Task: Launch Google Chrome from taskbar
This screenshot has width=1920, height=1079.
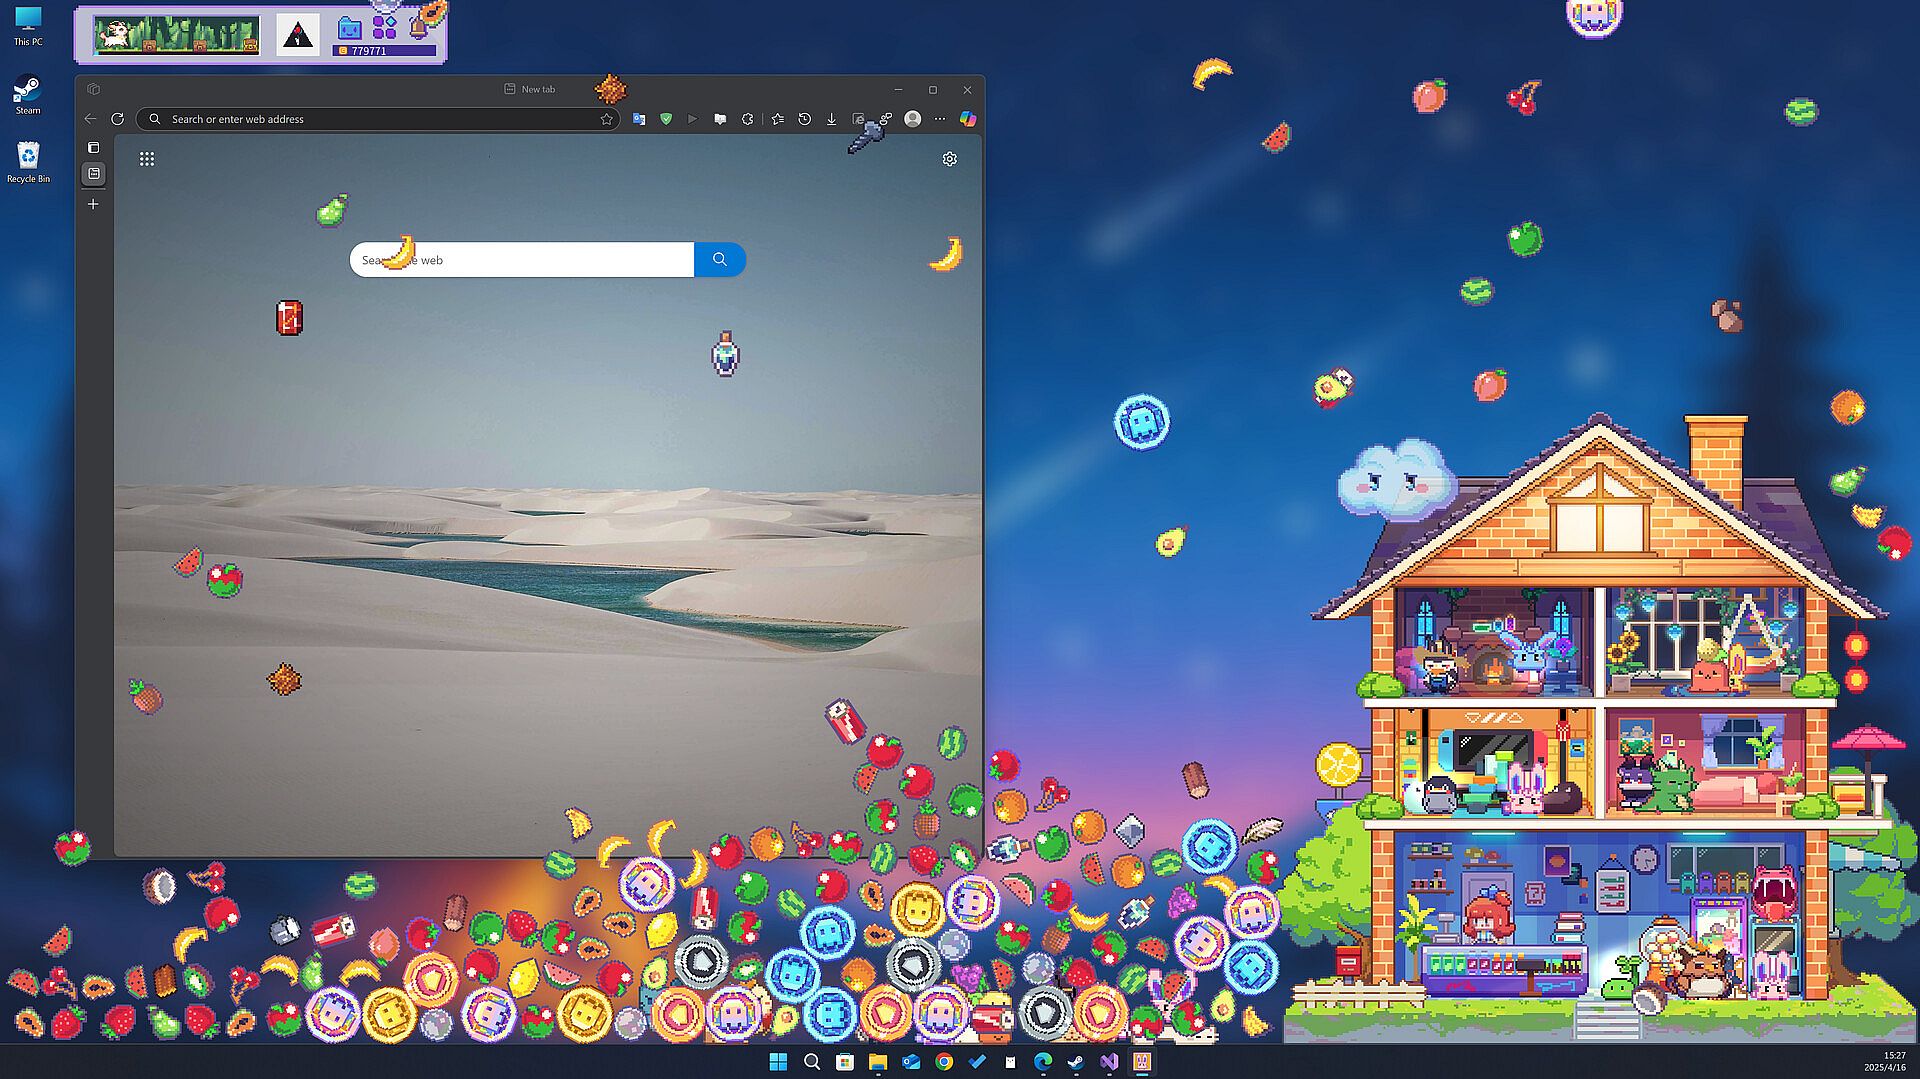Action: (944, 1062)
